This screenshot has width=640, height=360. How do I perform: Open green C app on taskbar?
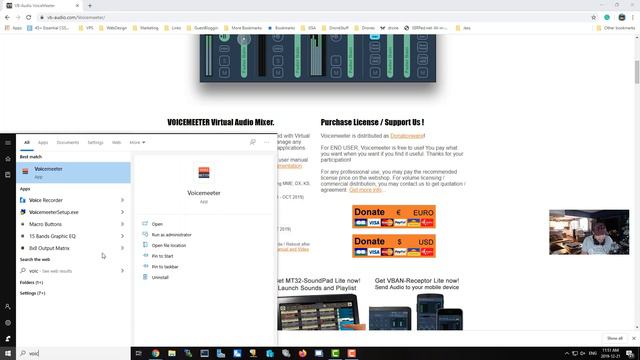pos(335,353)
